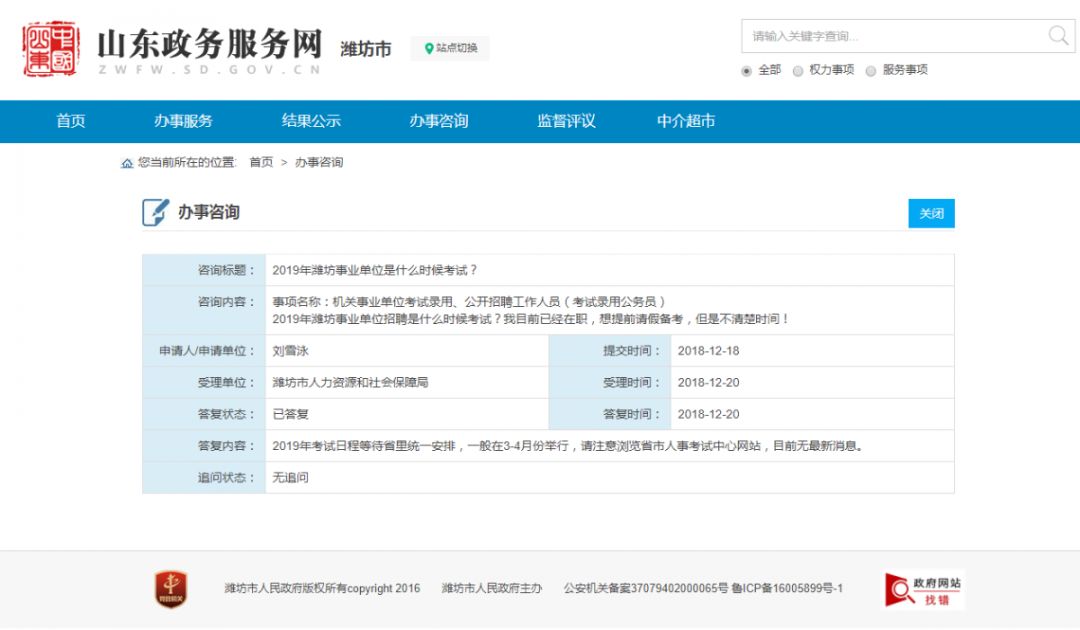Viewport: 1080px width, 630px height.
Task: Click the 无追问 follow-up status value
Action: [290, 478]
